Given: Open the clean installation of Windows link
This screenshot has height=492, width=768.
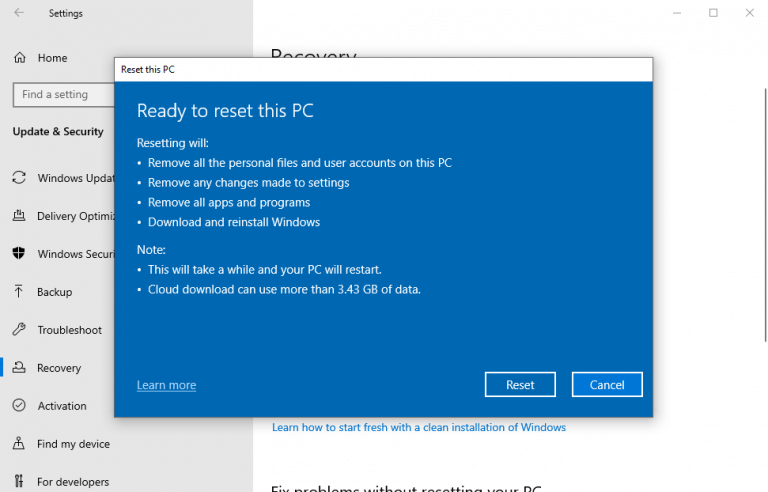Looking at the screenshot, I should tap(419, 427).
